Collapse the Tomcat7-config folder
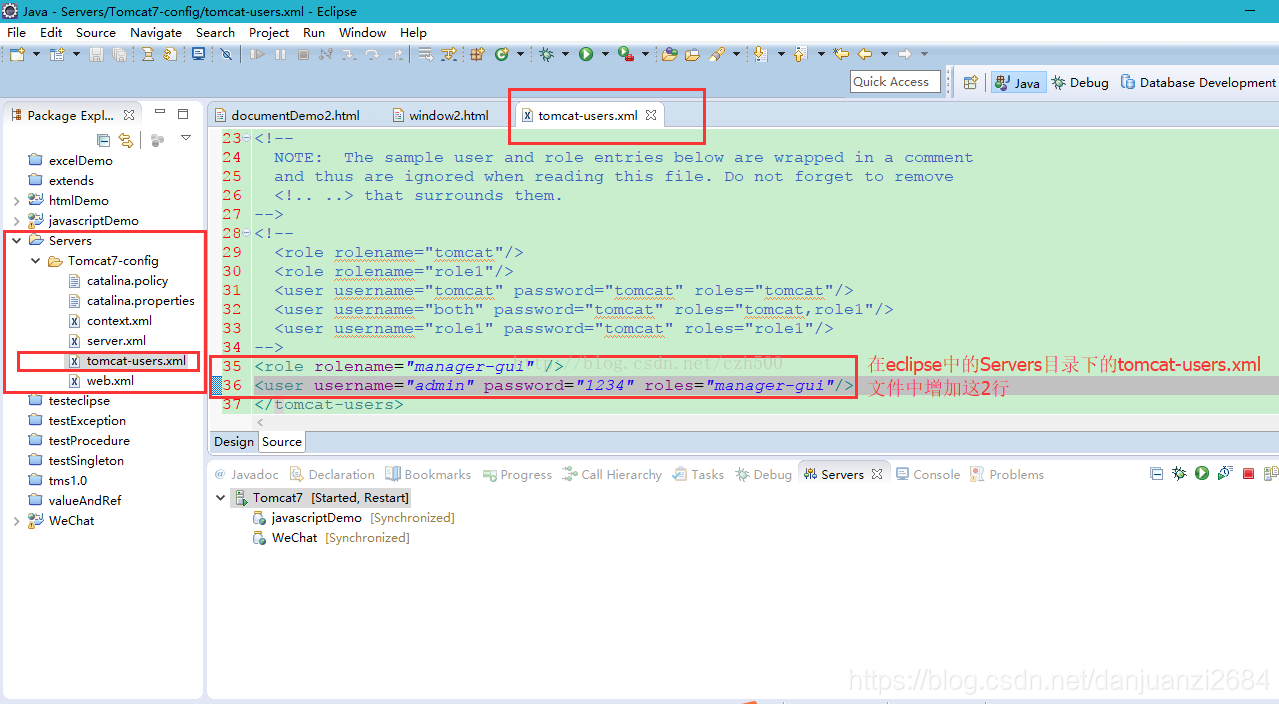 pyautogui.click(x=36, y=260)
